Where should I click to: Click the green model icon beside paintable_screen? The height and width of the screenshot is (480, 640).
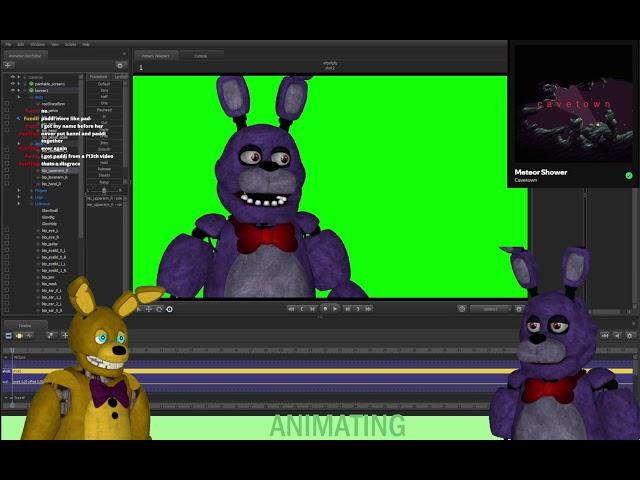point(31,84)
